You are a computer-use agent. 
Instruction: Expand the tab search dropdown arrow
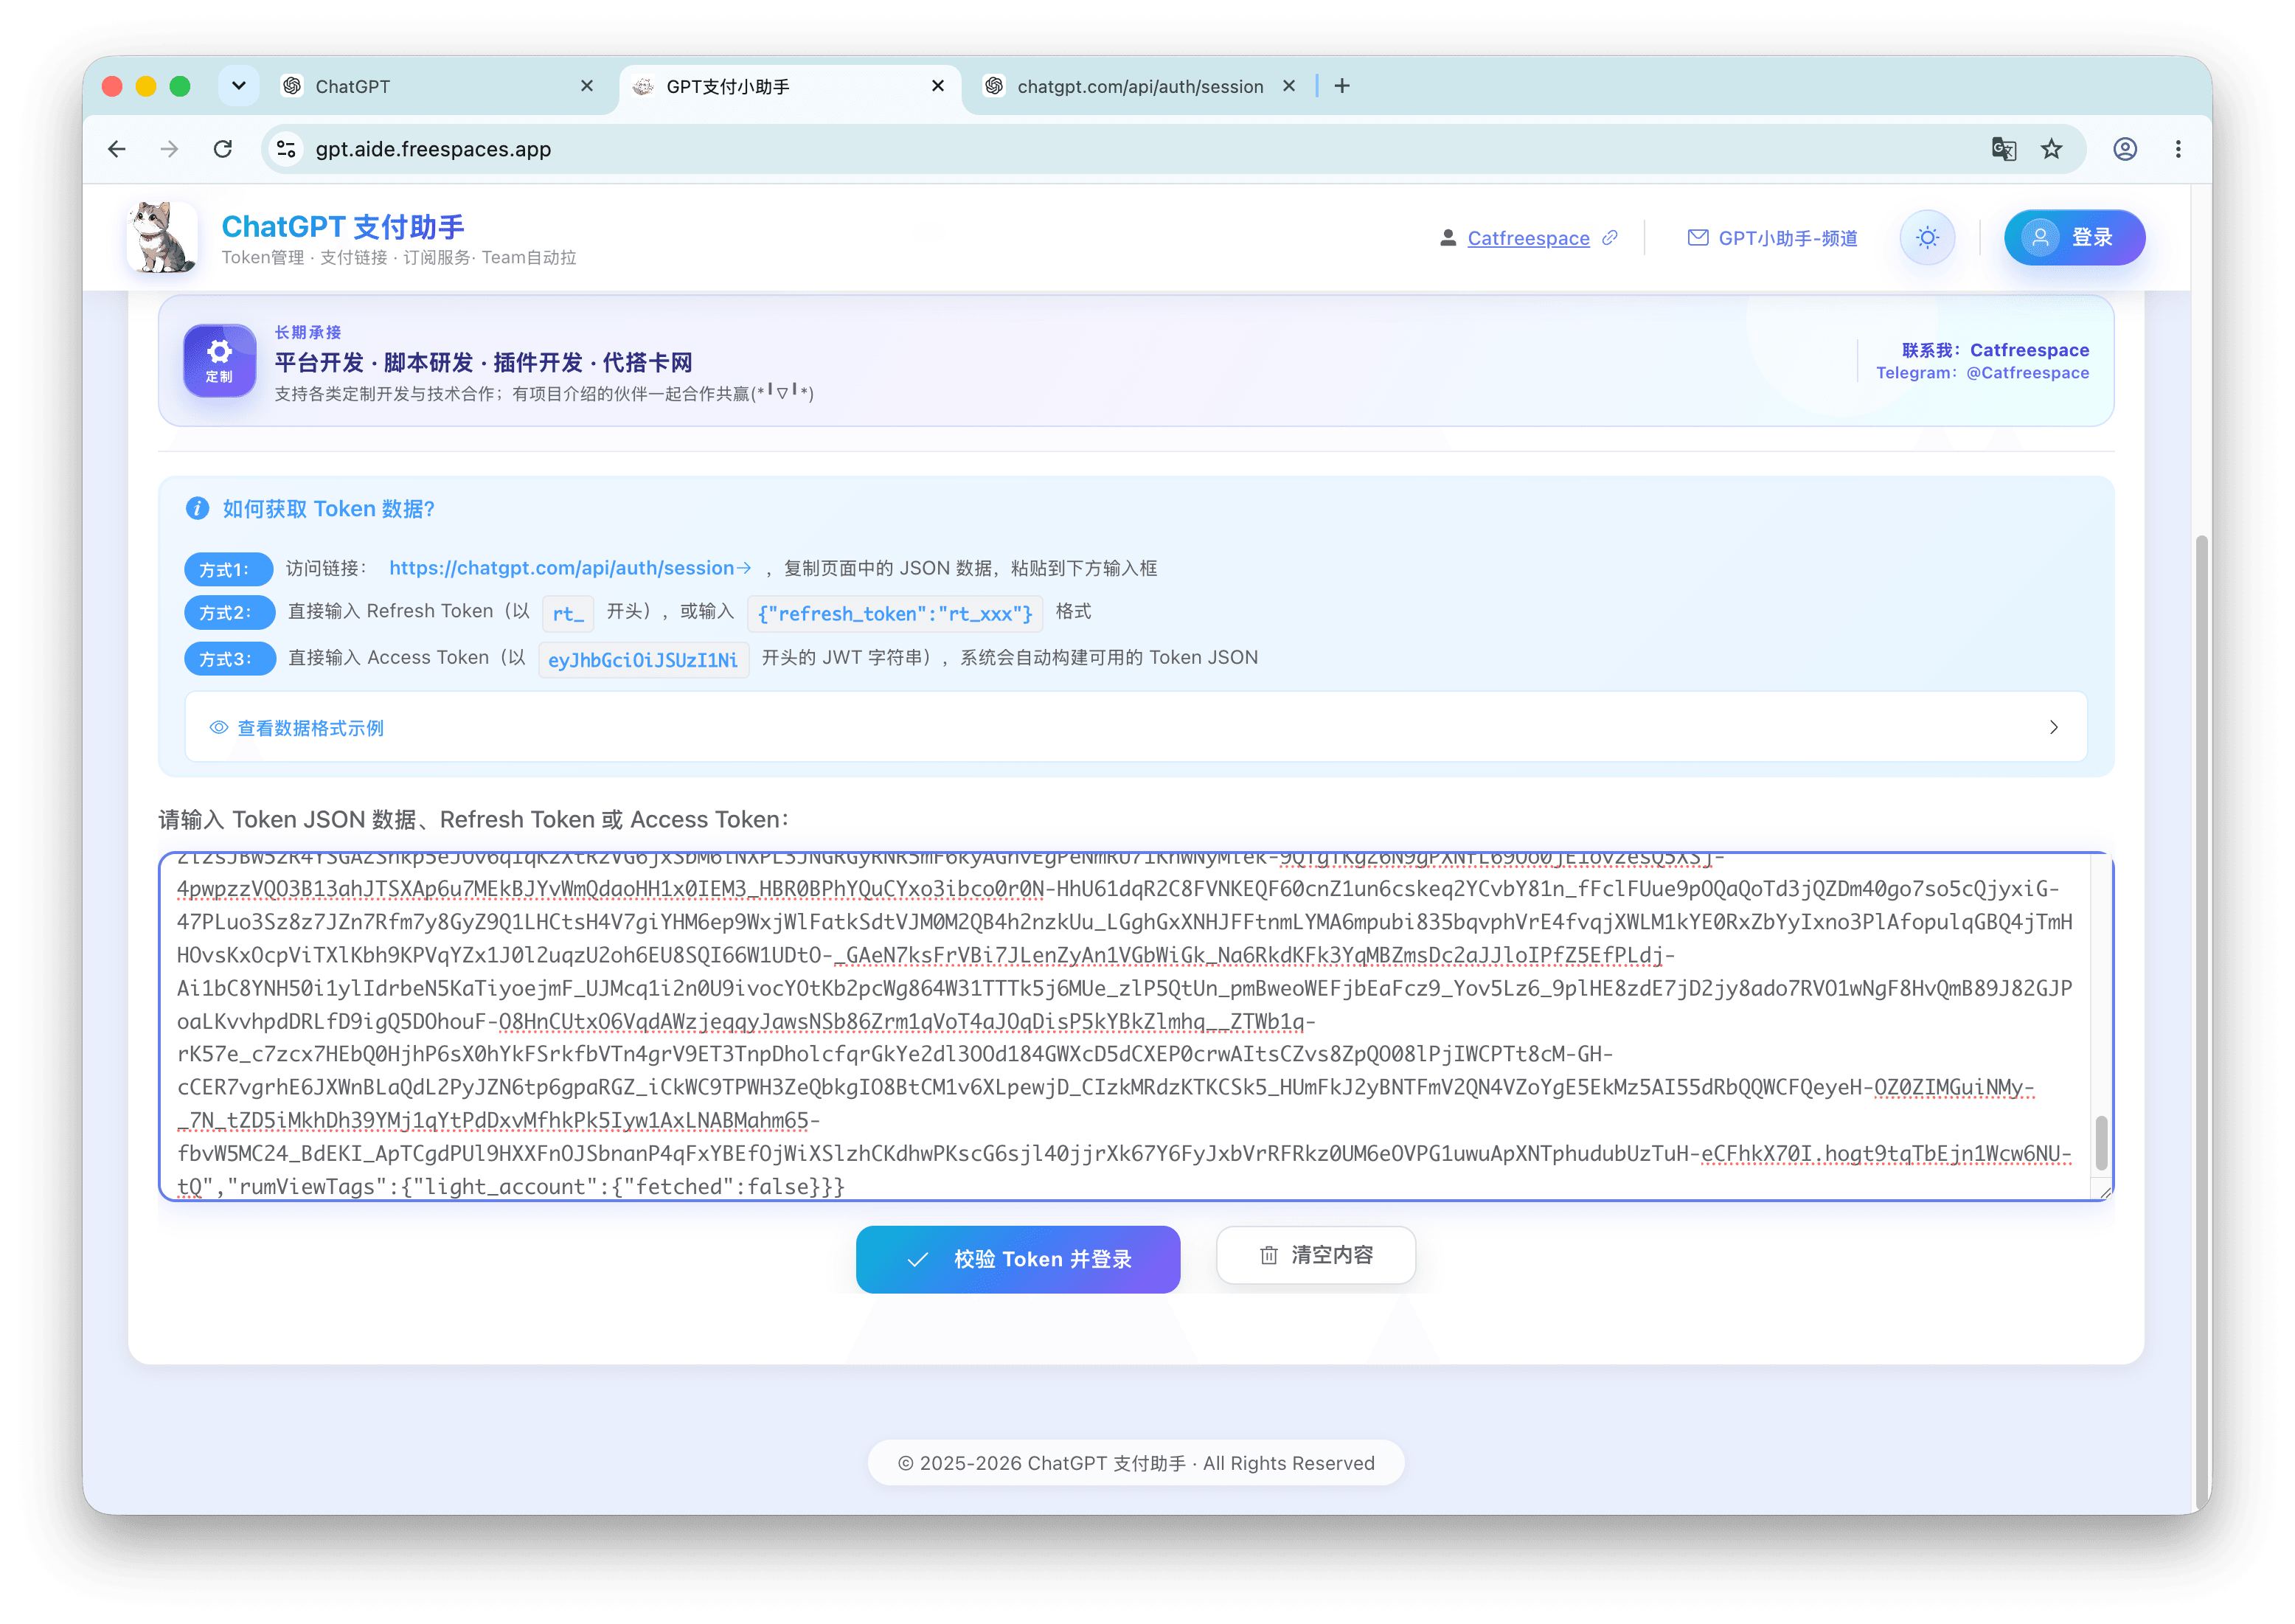[238, 86]
